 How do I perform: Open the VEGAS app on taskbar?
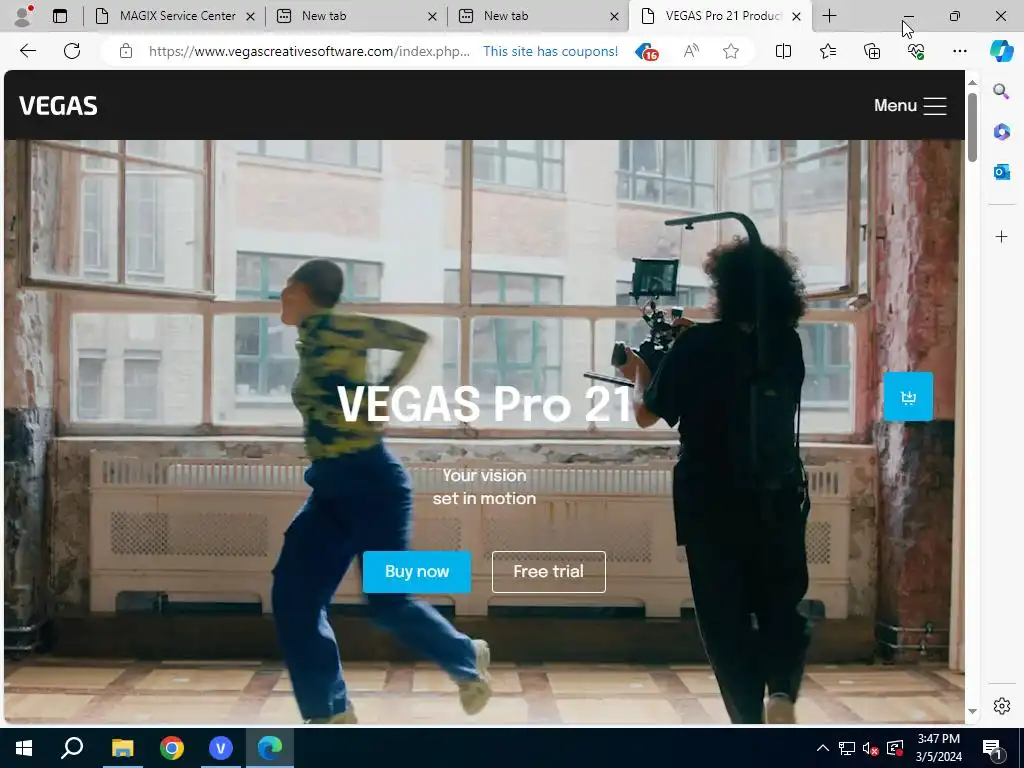click(x=221, y=748)
